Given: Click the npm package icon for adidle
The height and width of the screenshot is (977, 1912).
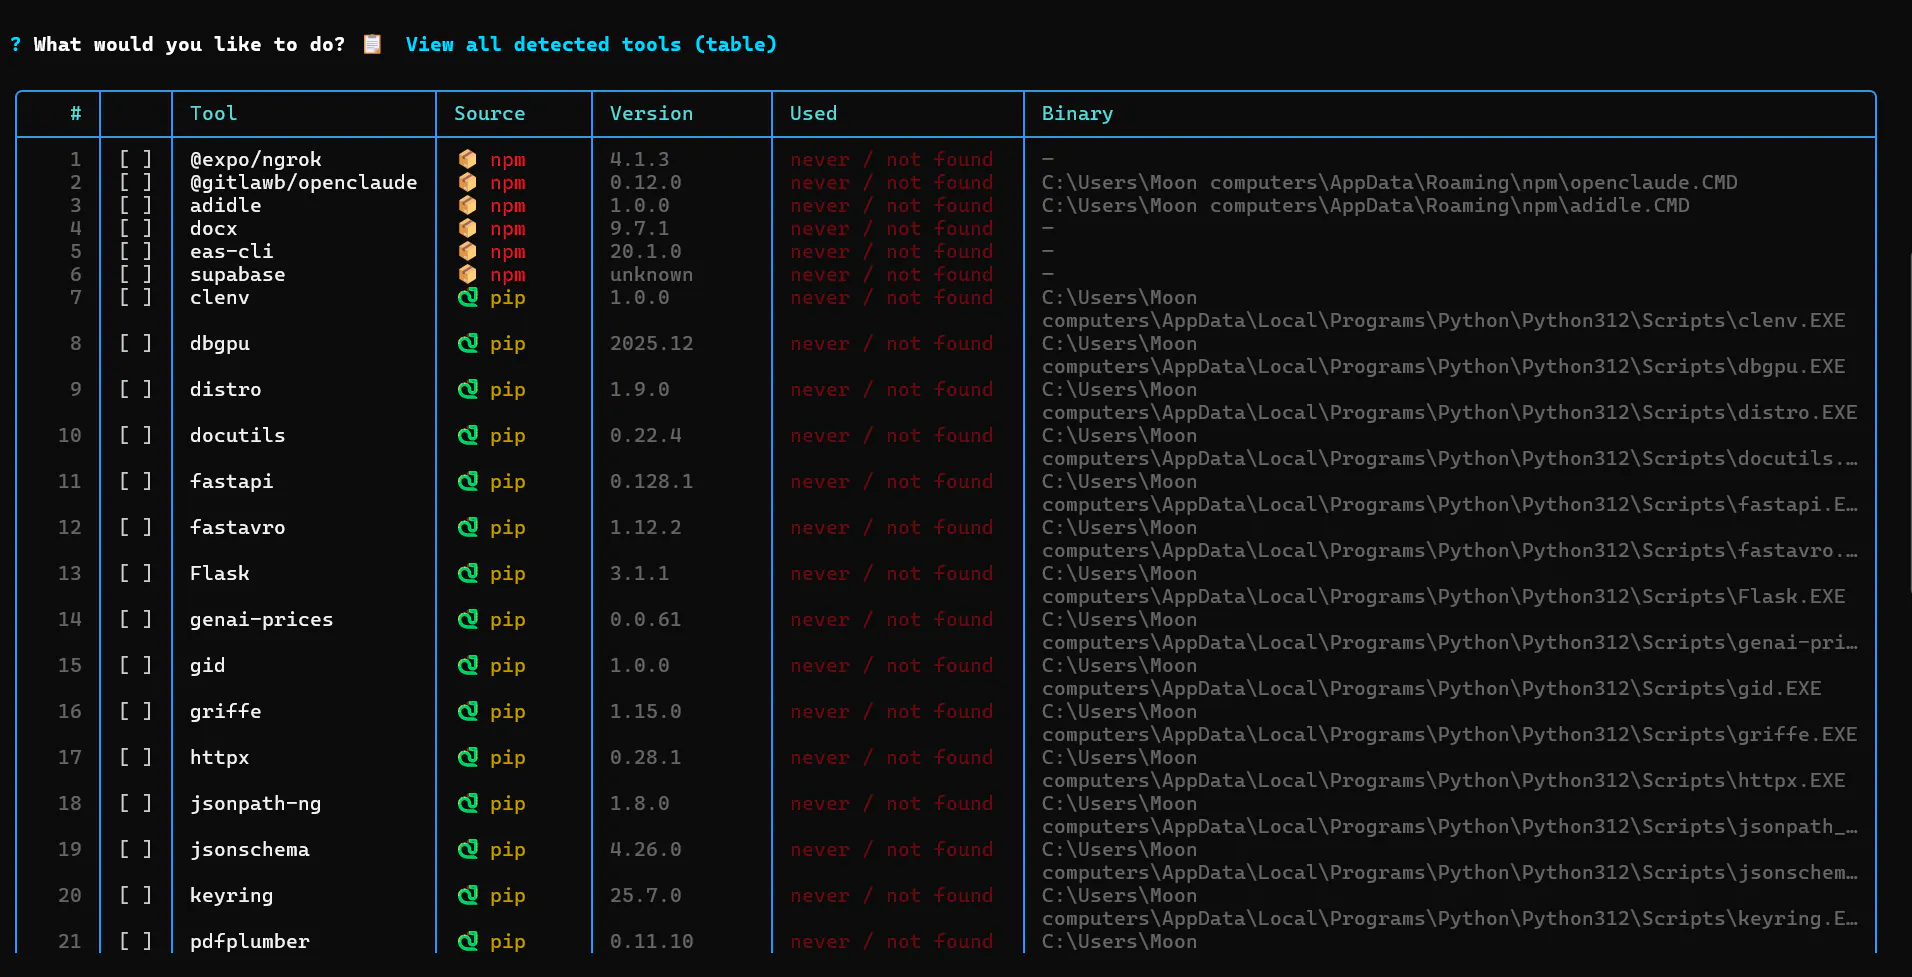Looking at the screenshot, I should pyautogui.click(x=467, y=205).
